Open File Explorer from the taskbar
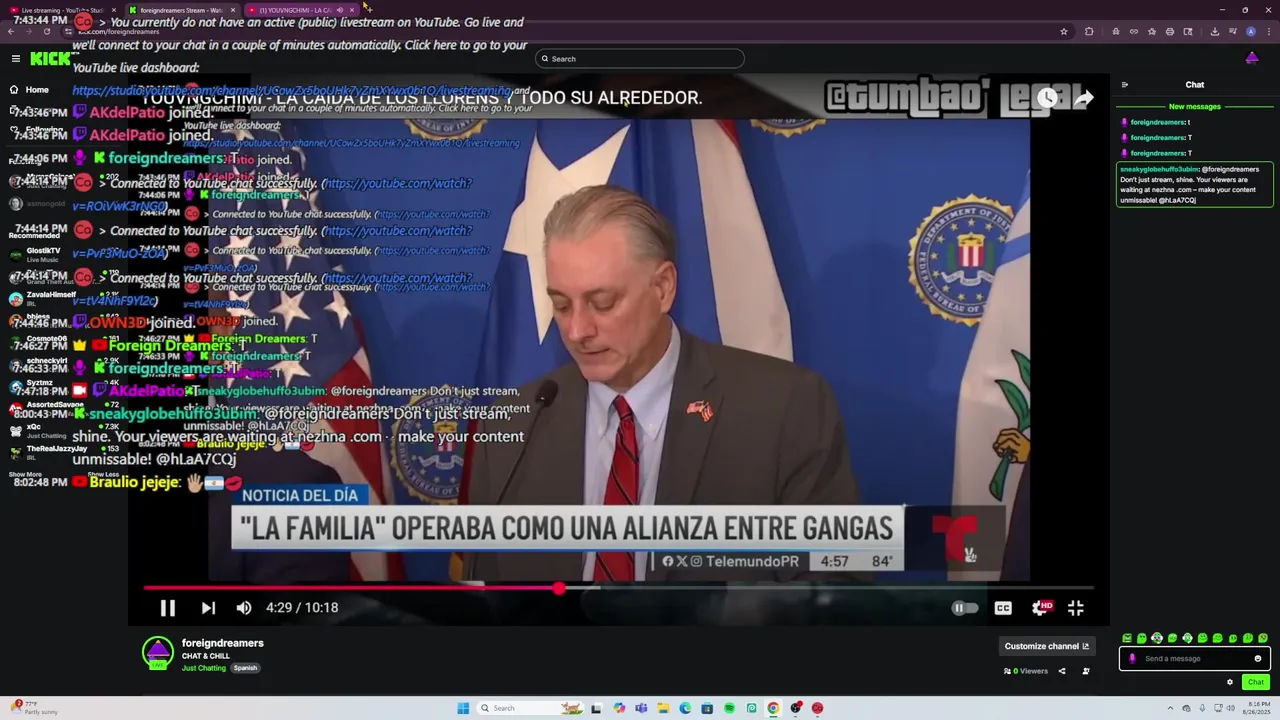Screen dimensions: 1280x720 [x=663, y=708]
